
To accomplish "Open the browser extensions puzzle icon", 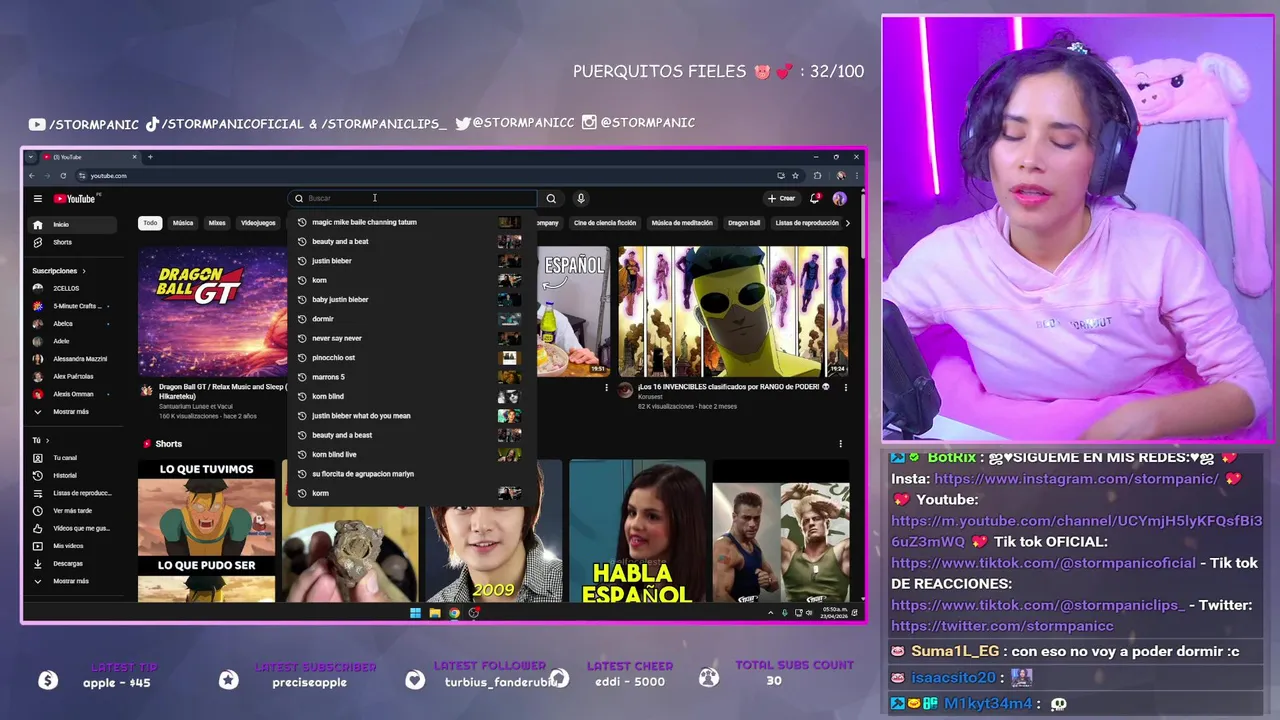I will 817,176.
